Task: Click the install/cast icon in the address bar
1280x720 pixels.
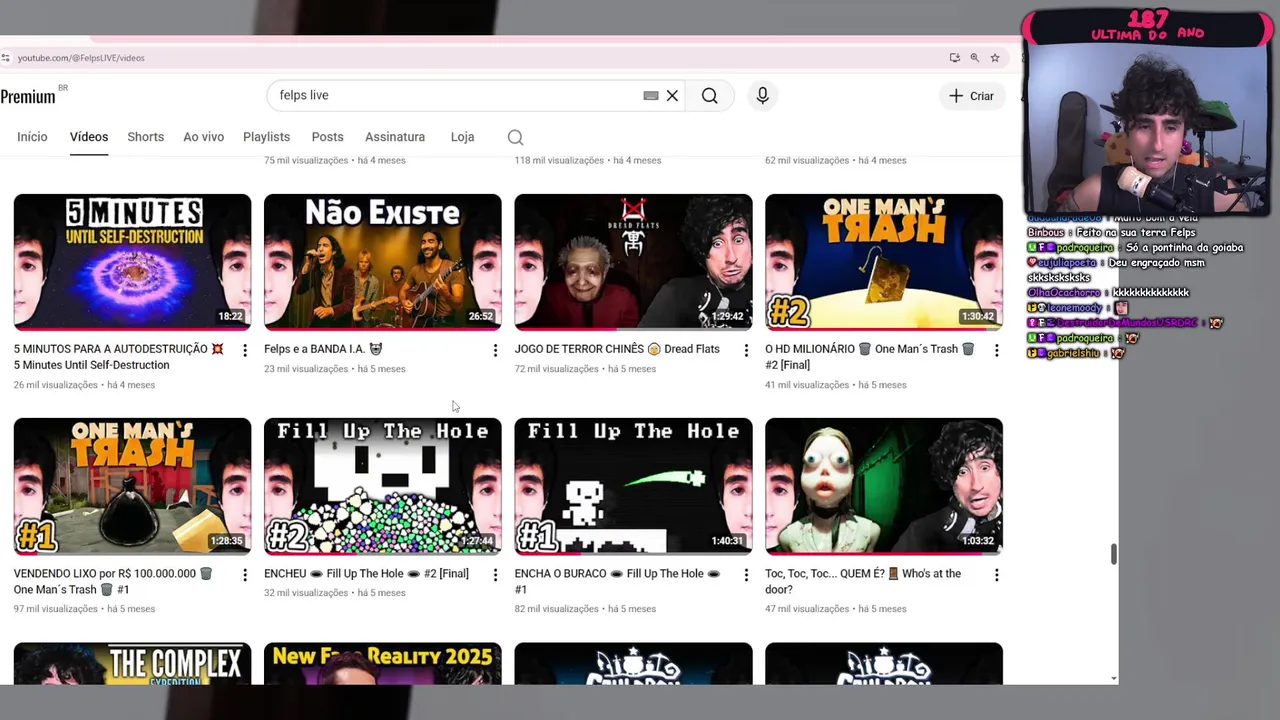Action: click(x=954, y=58)
